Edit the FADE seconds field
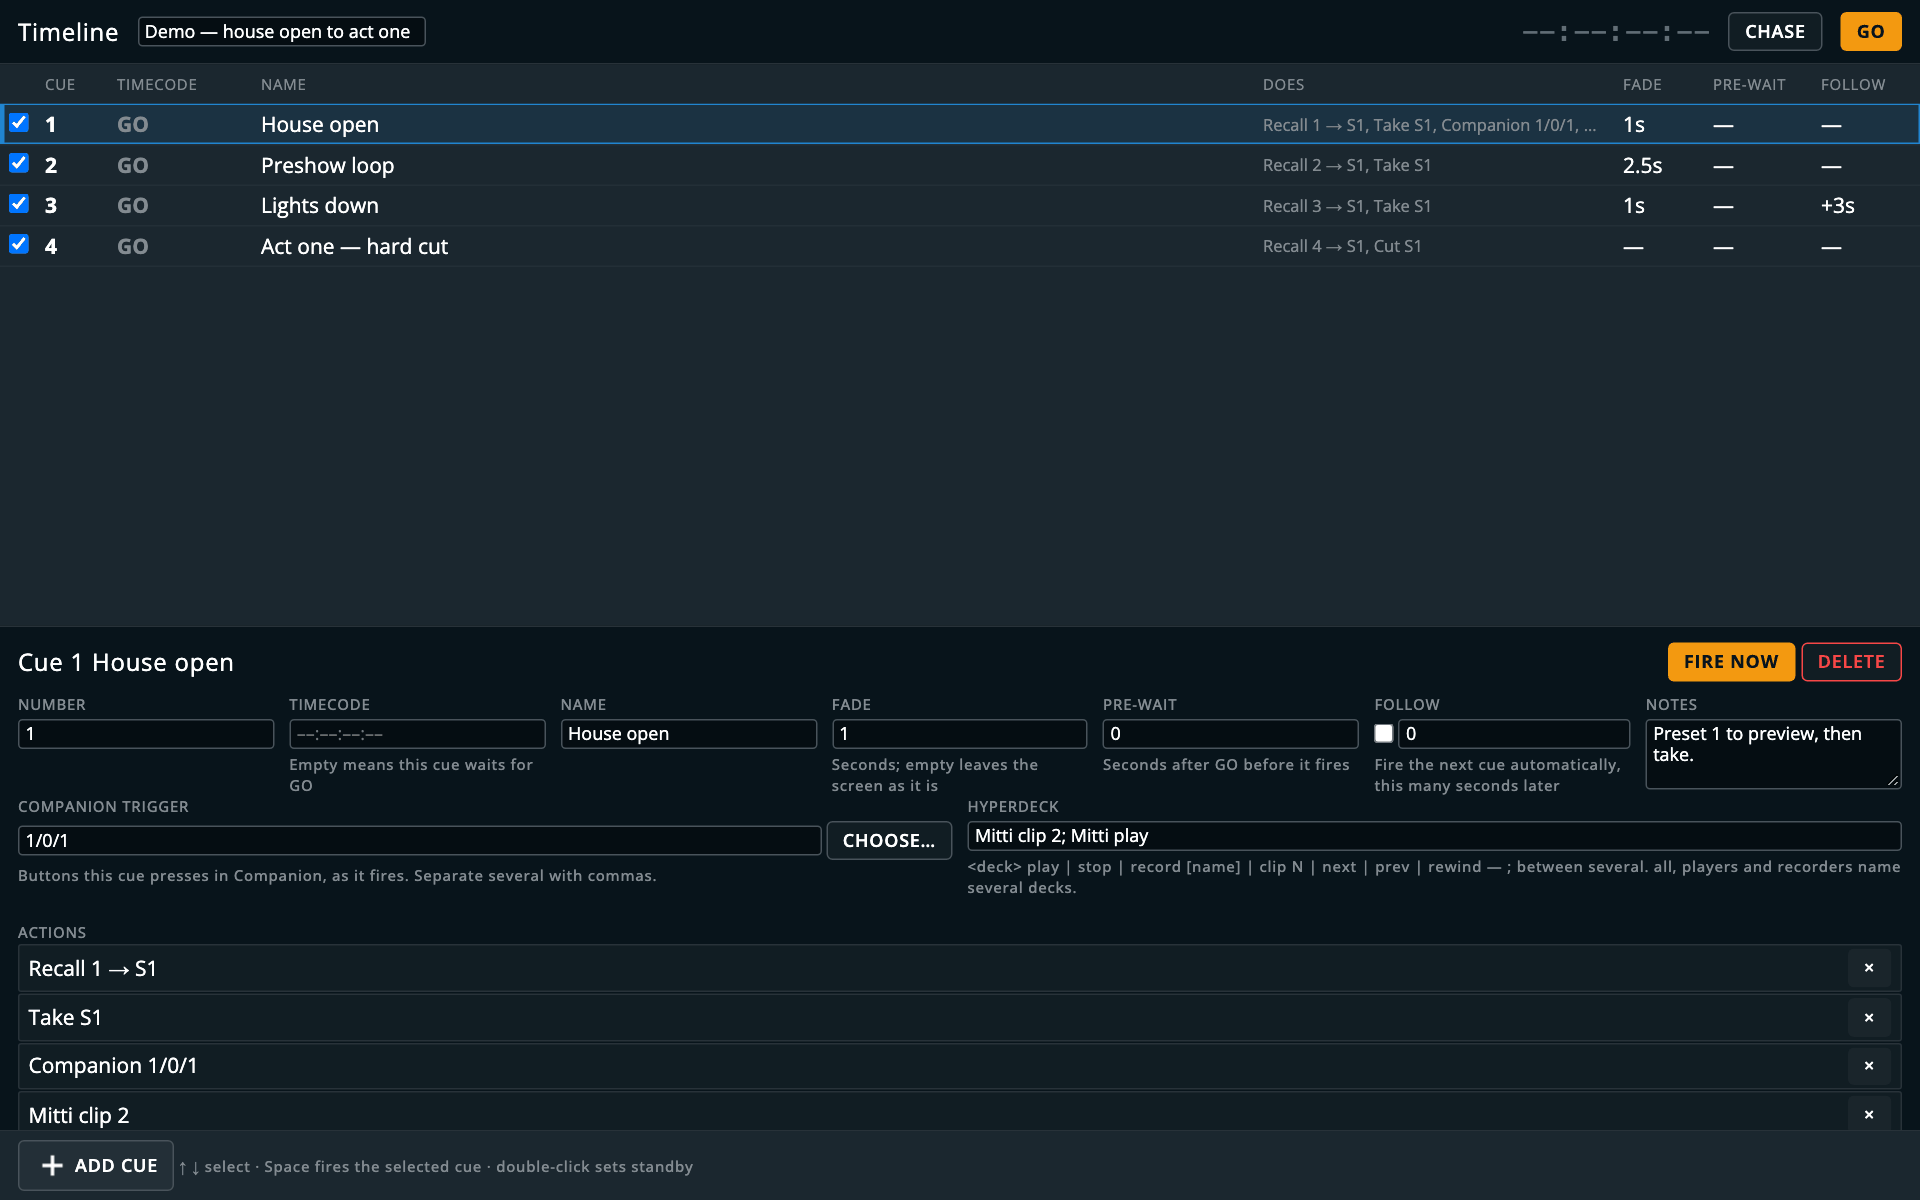 [960, 734]
